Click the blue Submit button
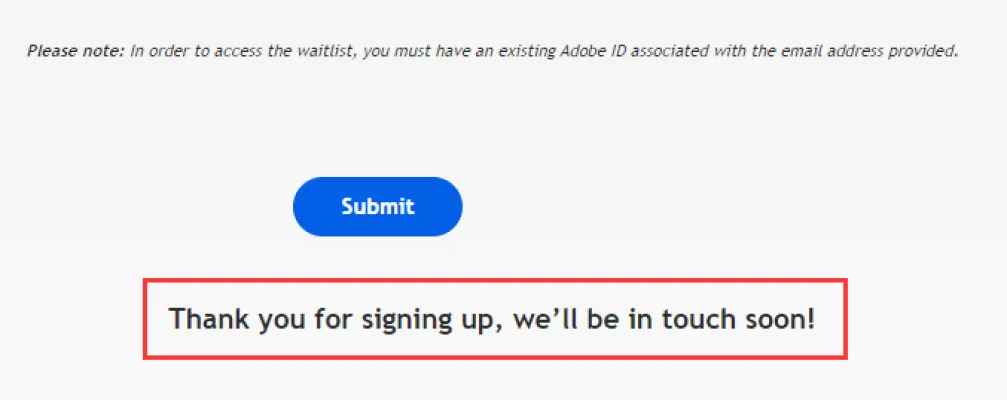The width and height of the screenshot is (1007, 400). [377, 207]
